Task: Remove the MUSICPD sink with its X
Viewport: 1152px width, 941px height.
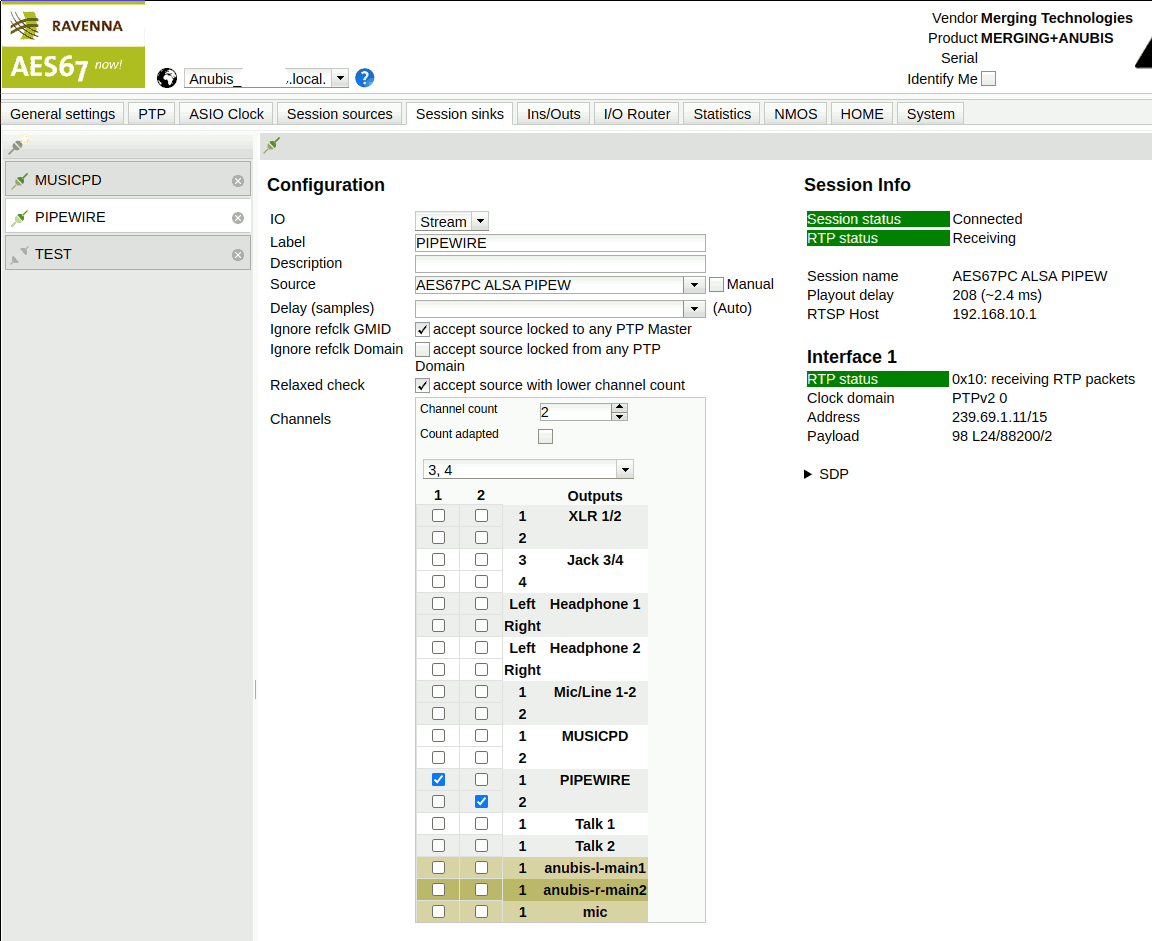Action: pyautogui.click(x=238, y=181)
